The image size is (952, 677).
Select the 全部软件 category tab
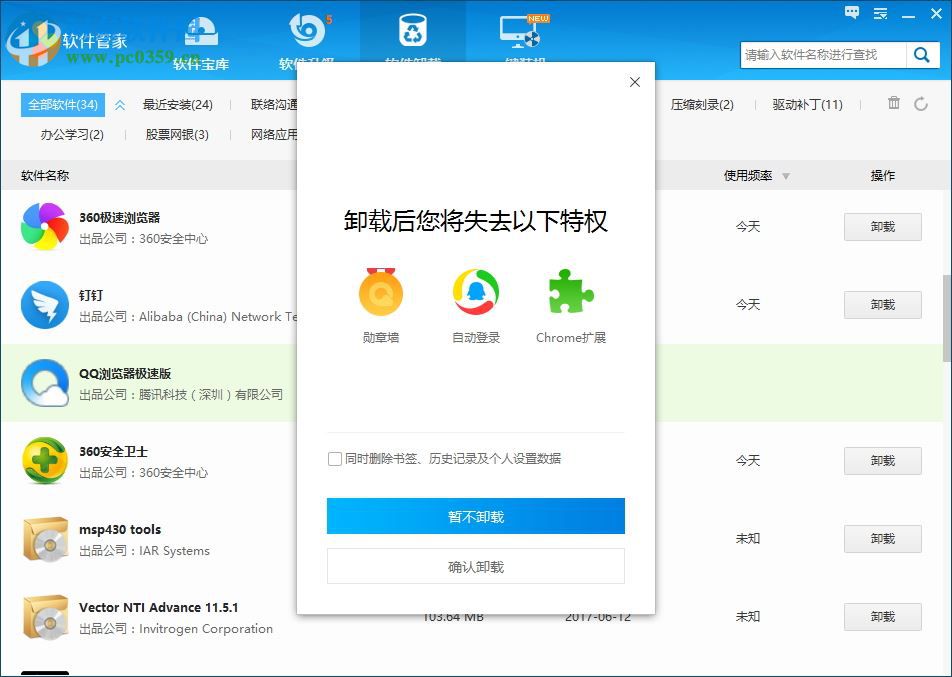(x=62, y=103)
